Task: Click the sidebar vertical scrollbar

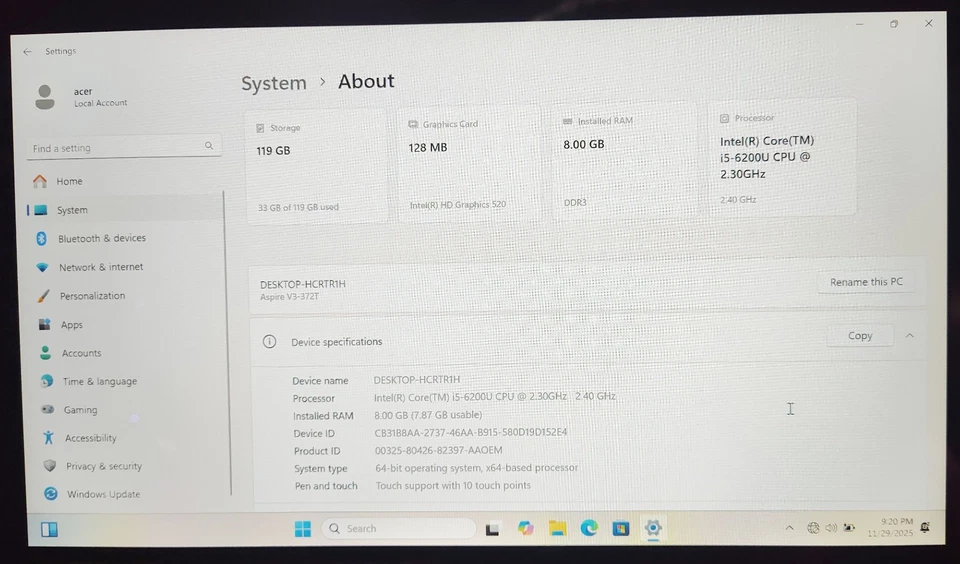Action: point(228,343)
